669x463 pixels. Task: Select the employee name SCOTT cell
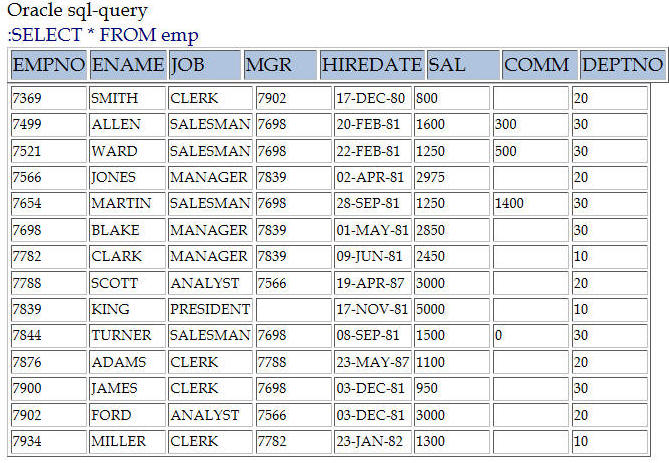[127, 283]
